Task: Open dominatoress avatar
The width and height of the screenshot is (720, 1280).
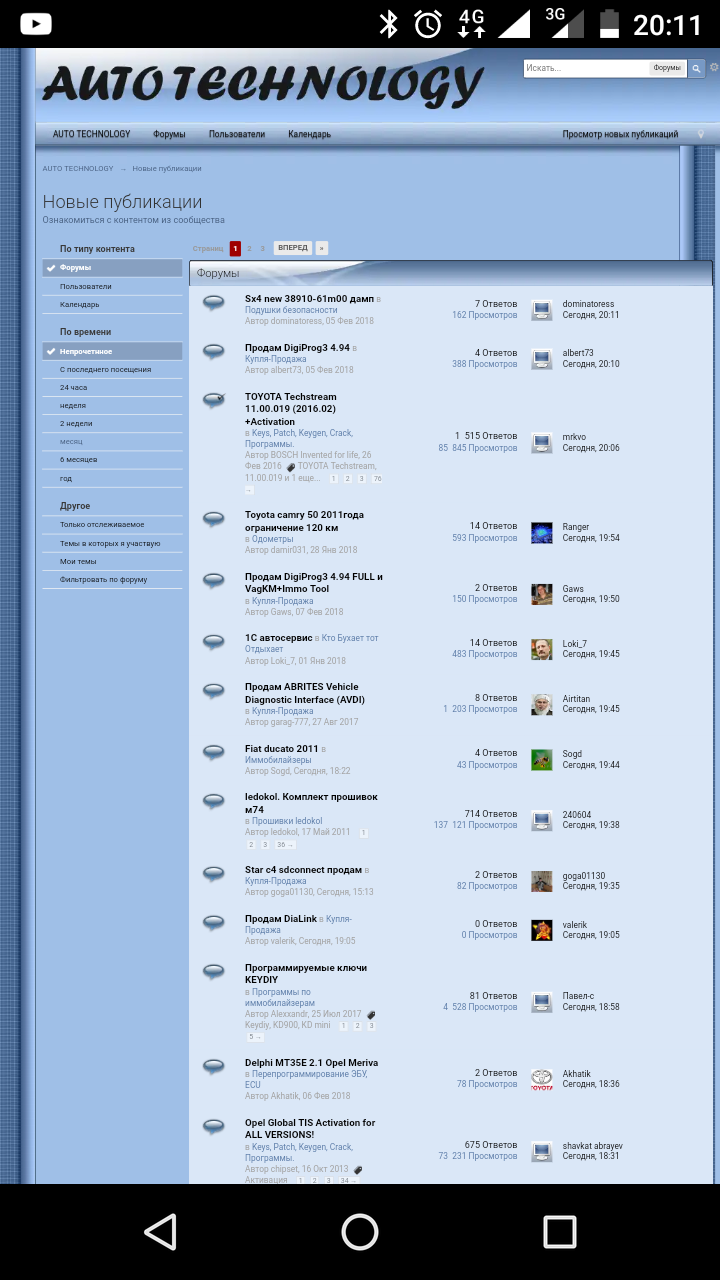Action: (x=541, y=310)
